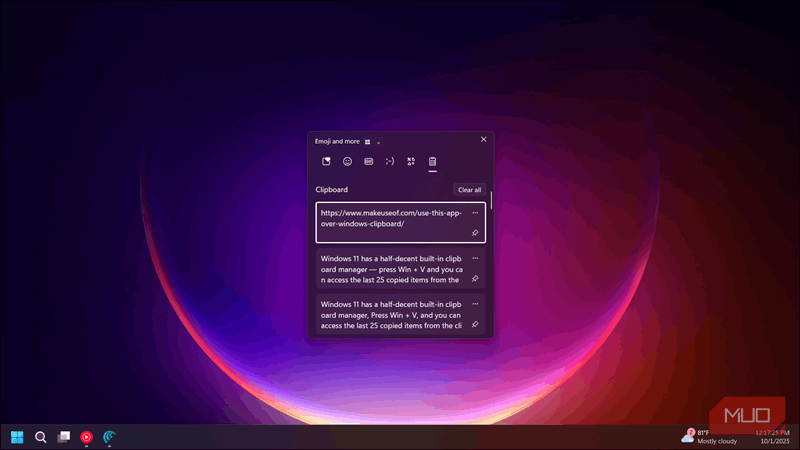Open the Symbols tab

click(411, 161)
